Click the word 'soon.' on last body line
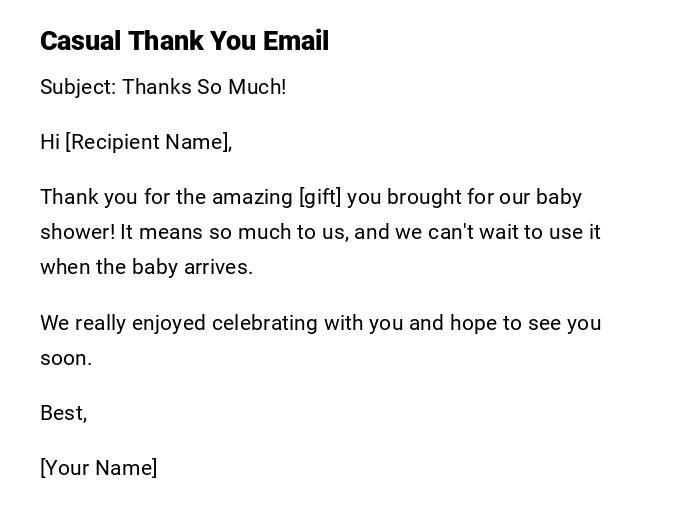 (x=66, y=358)
